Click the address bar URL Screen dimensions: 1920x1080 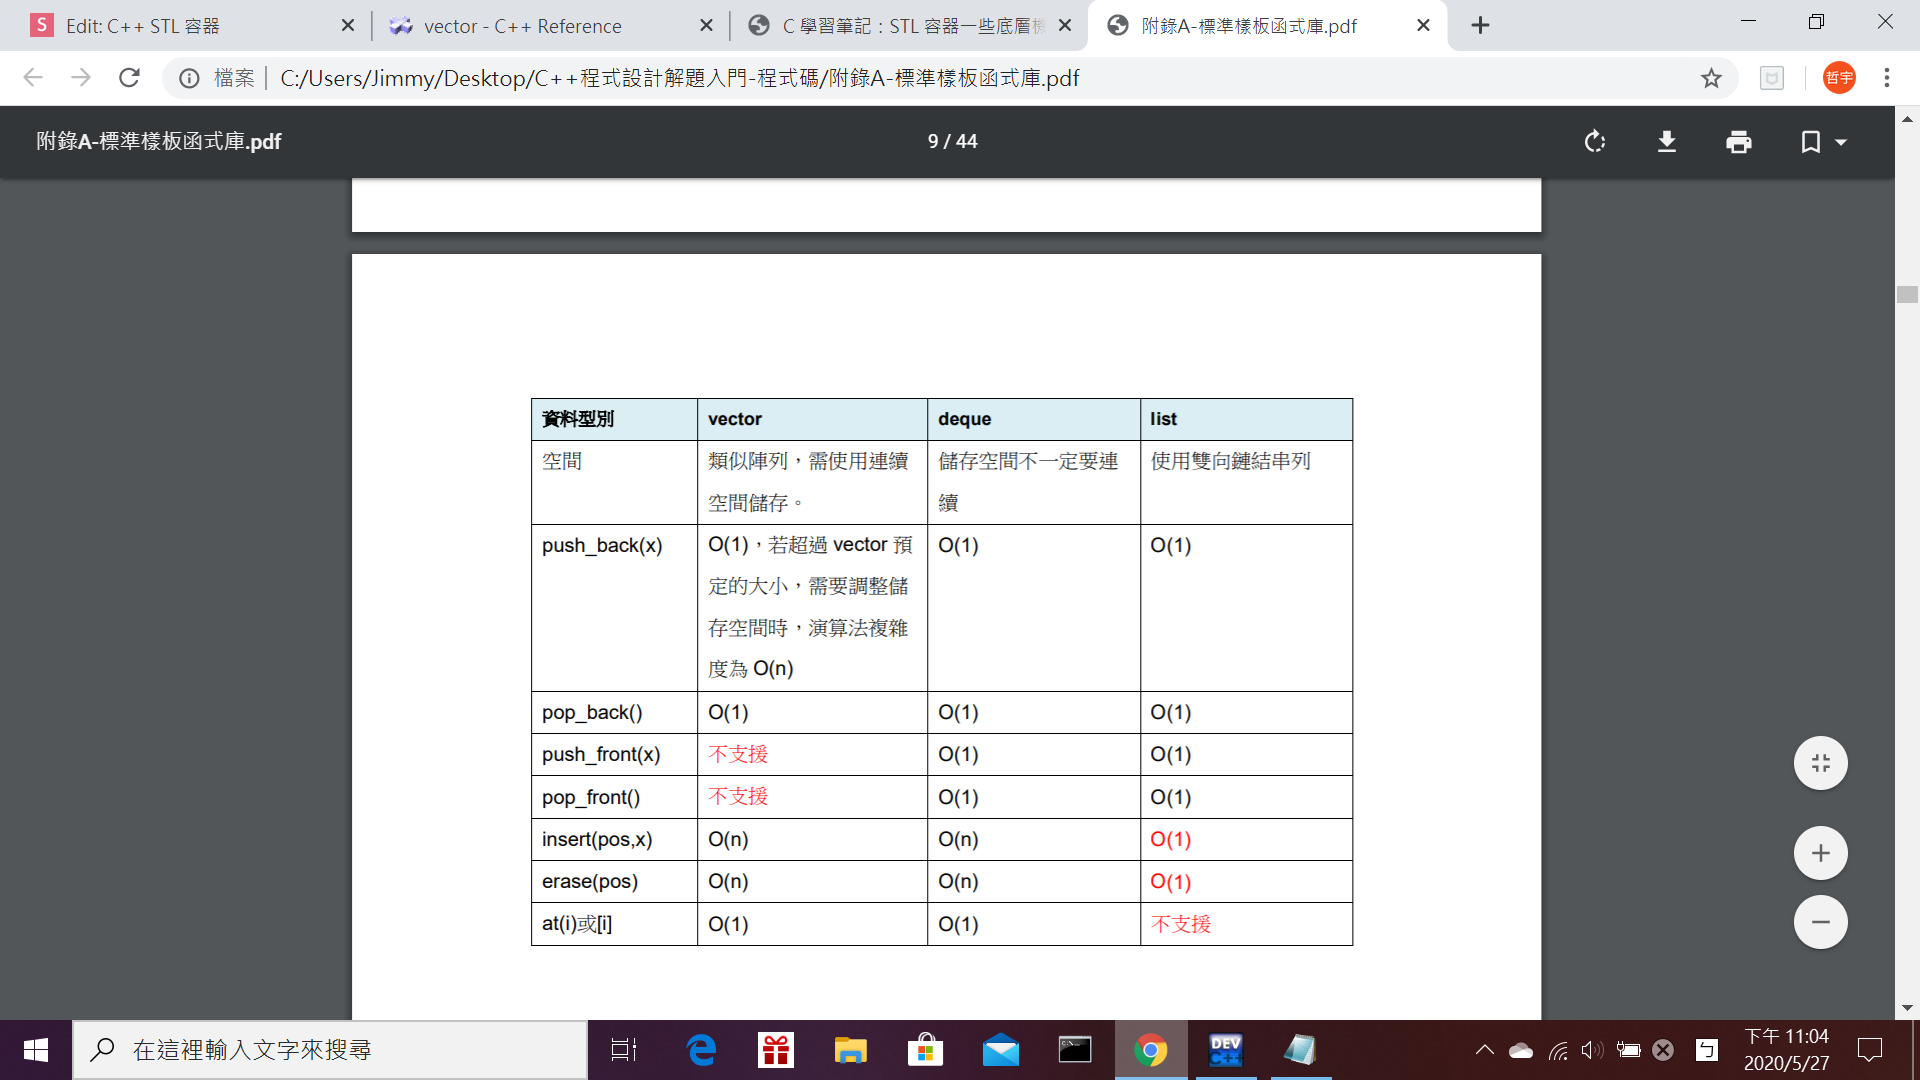680,78
